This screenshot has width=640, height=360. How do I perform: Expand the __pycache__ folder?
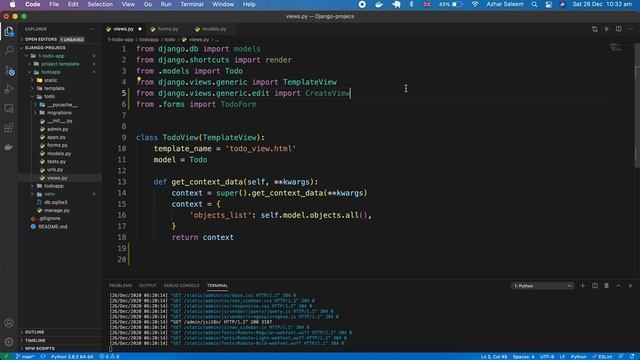point(60,104)
